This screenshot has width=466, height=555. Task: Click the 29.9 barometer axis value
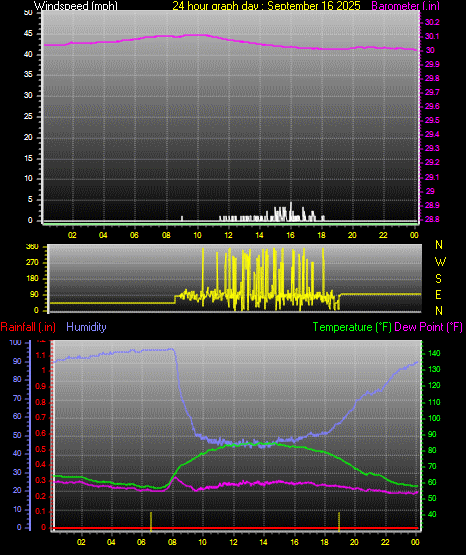(x=432, y=64)
